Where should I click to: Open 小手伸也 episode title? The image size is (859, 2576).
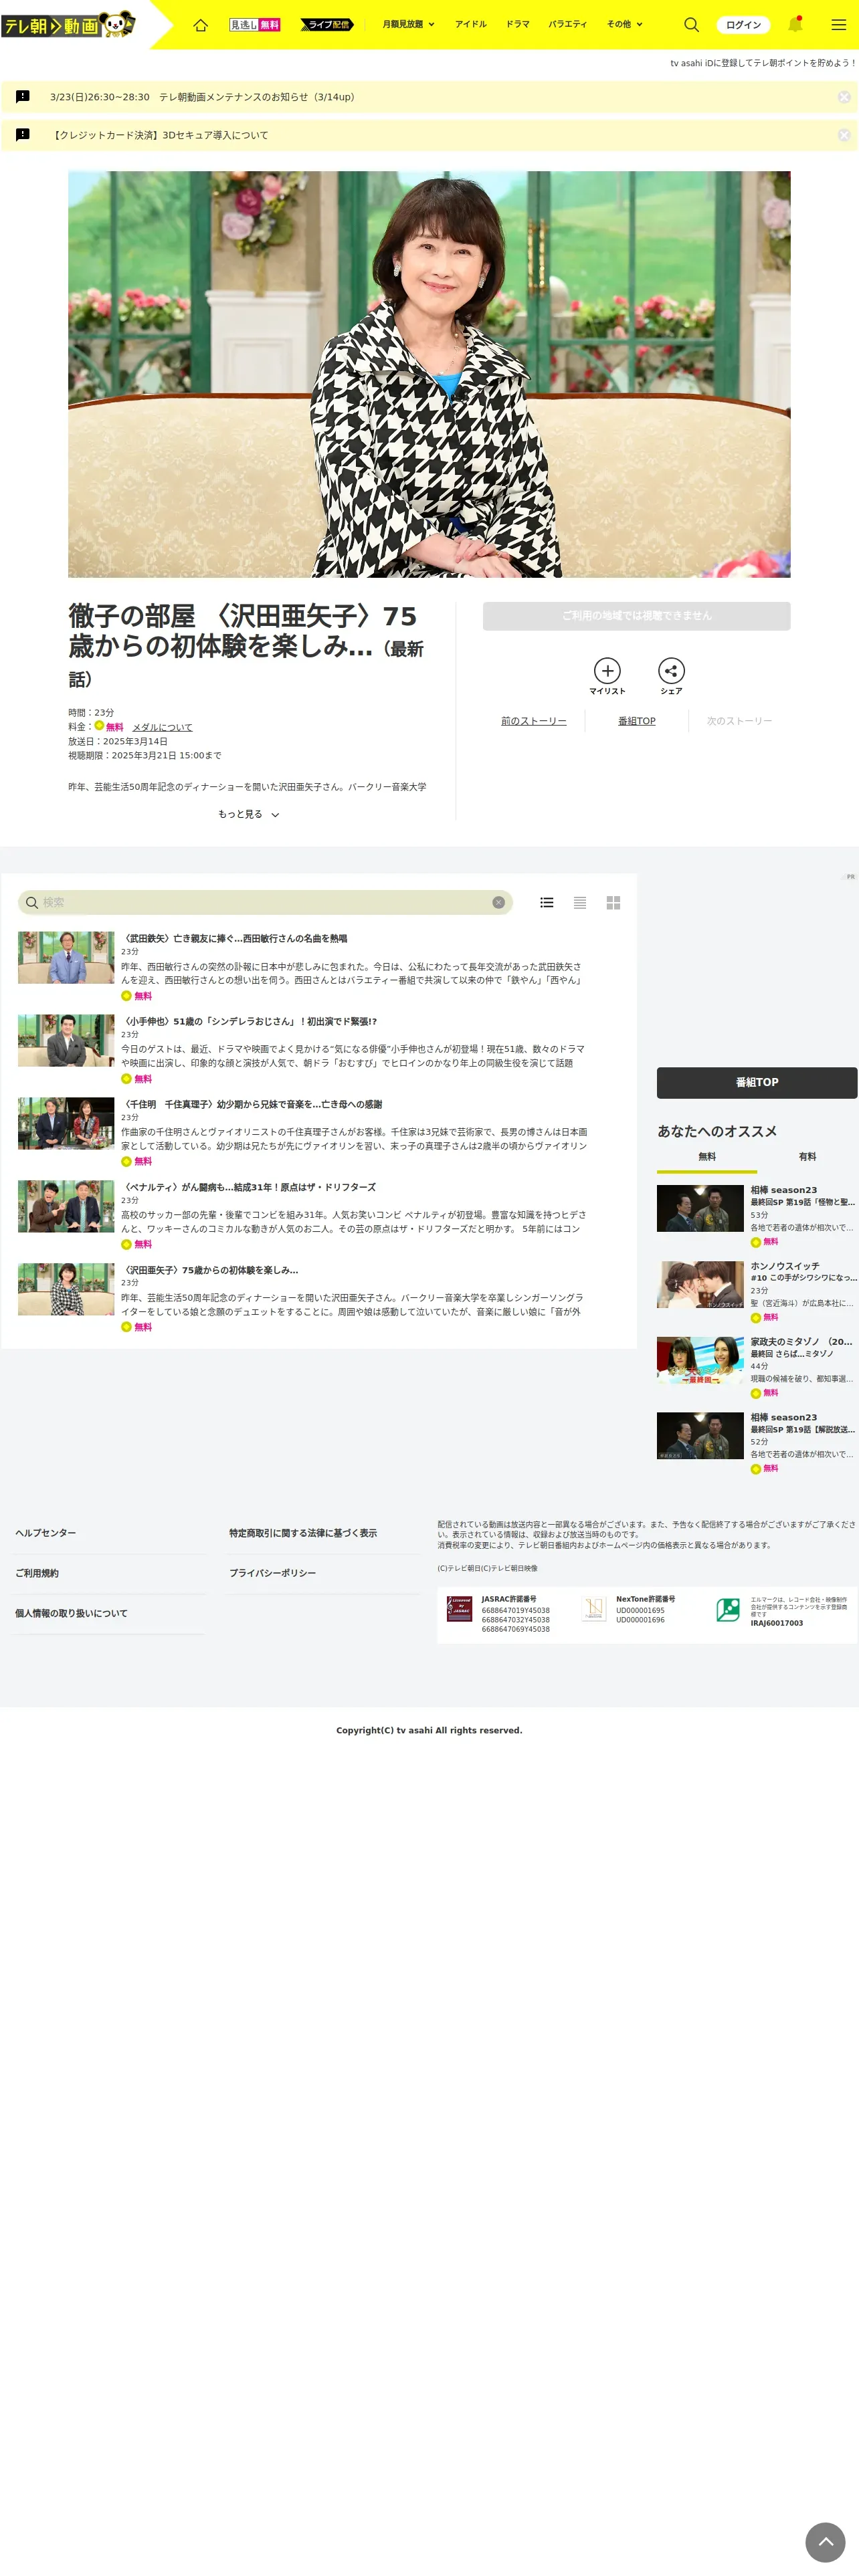click(249, 1021)
